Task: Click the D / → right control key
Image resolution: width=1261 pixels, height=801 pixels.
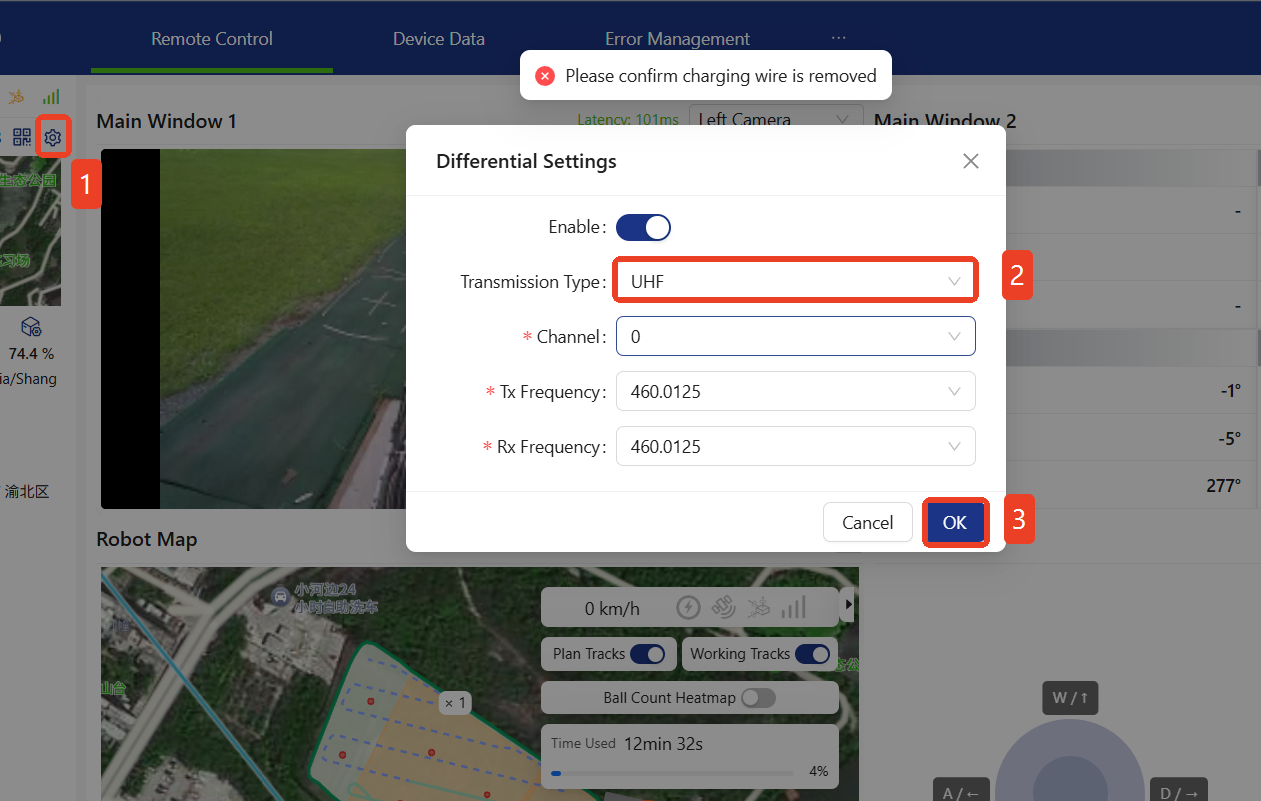Action: pyautogui.click(x=1179, y=792)
